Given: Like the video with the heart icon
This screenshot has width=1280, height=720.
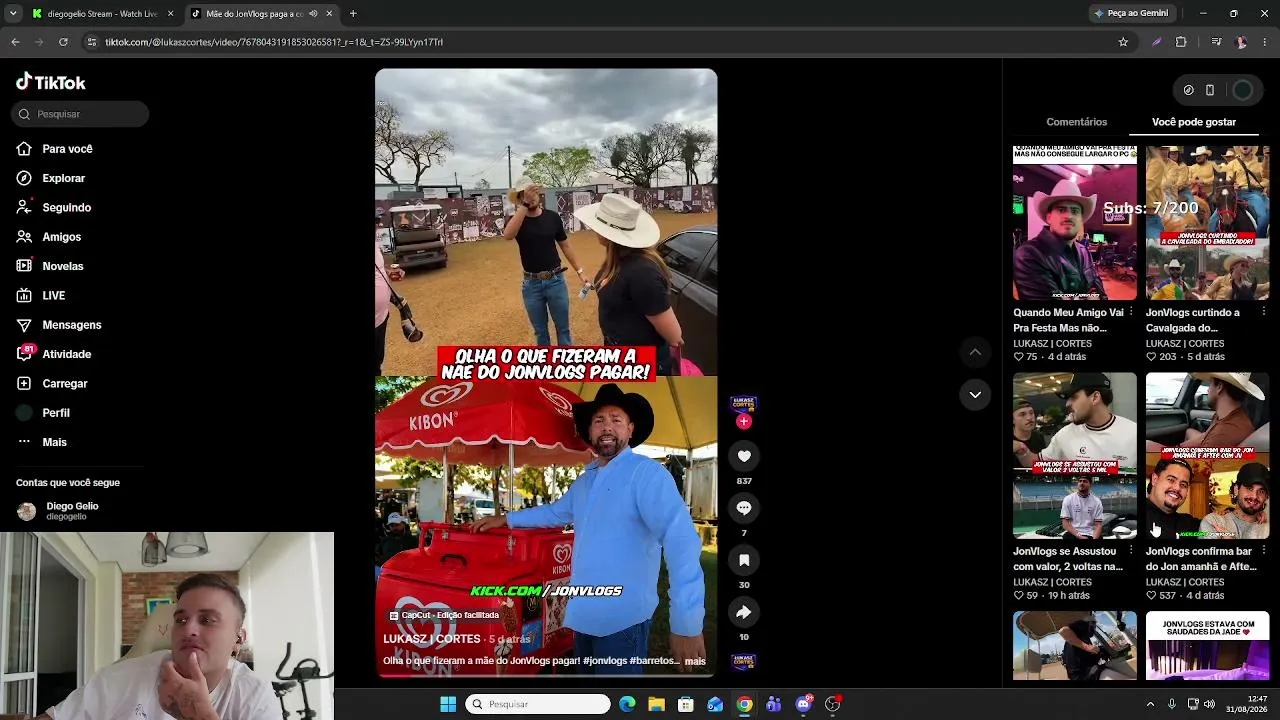Looking at the screenshot, I should click(744, 456).
